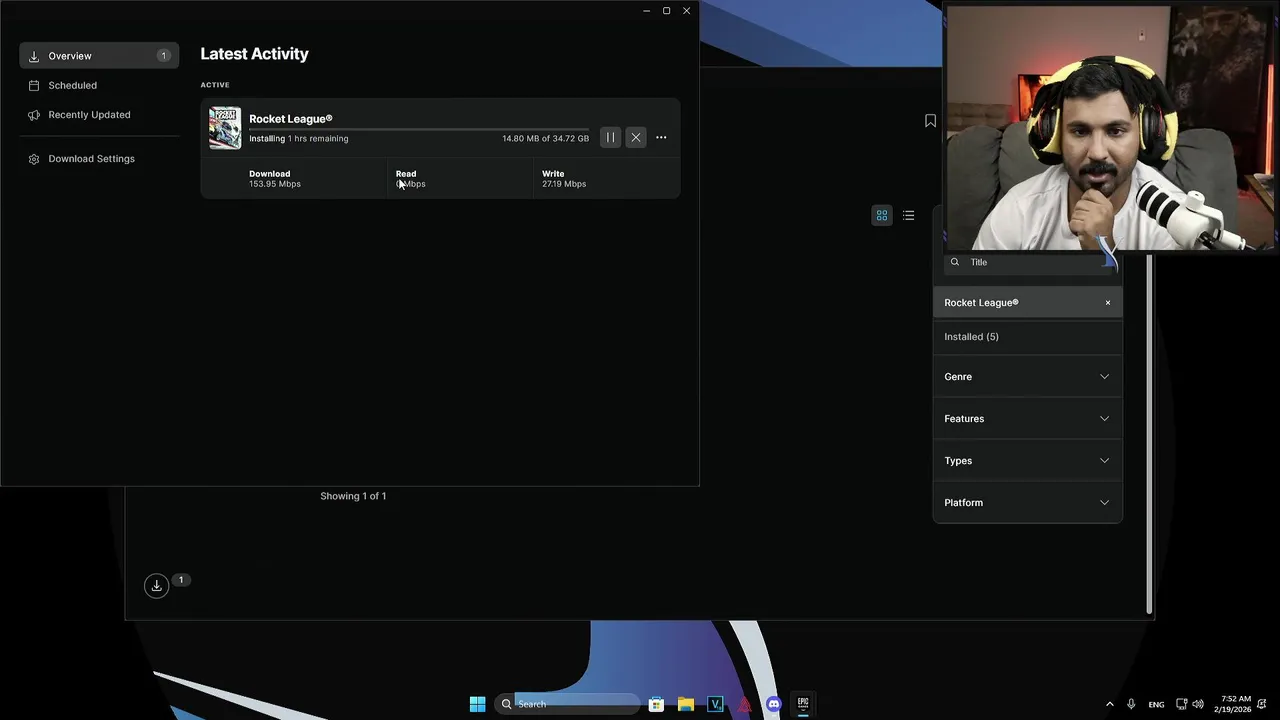This screenshot has width=1280, height=720.
Task: Click the Recently Updated megaphone icon
Action: pos(34,115)
